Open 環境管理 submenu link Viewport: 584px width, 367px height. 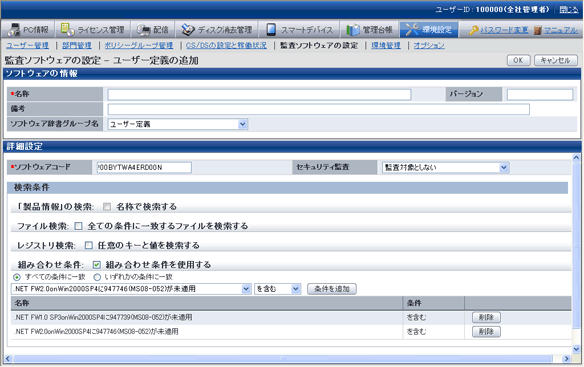[386, 45]
